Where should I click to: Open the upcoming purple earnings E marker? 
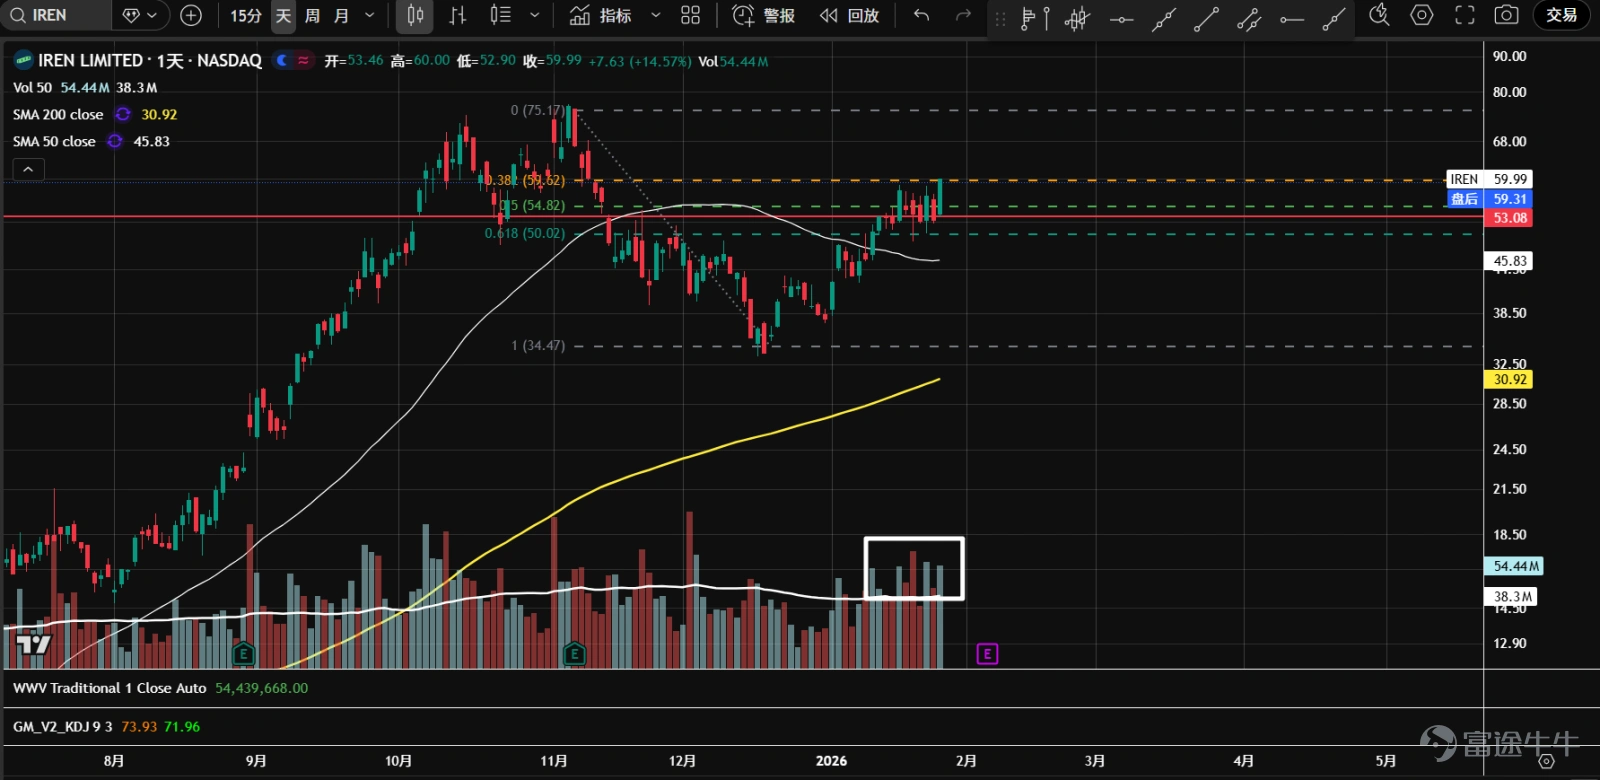click(x=987, y=654)
